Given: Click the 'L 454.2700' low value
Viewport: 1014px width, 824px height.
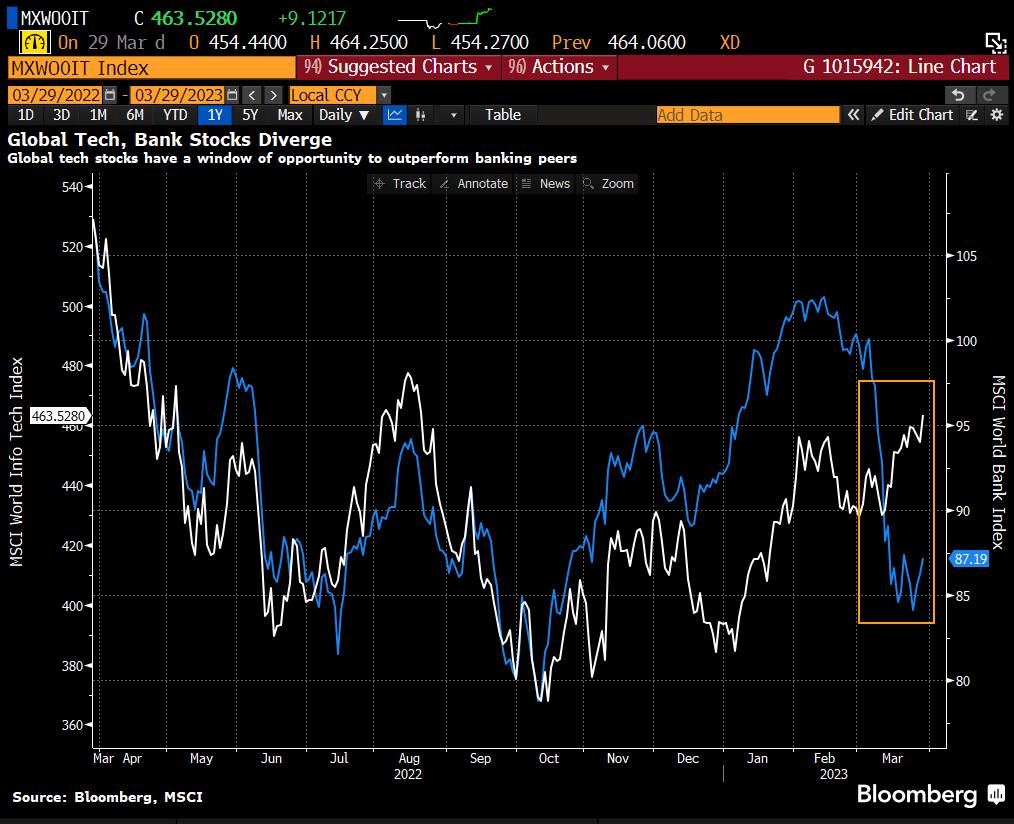Looking at the screenshot, I should 480,43.
